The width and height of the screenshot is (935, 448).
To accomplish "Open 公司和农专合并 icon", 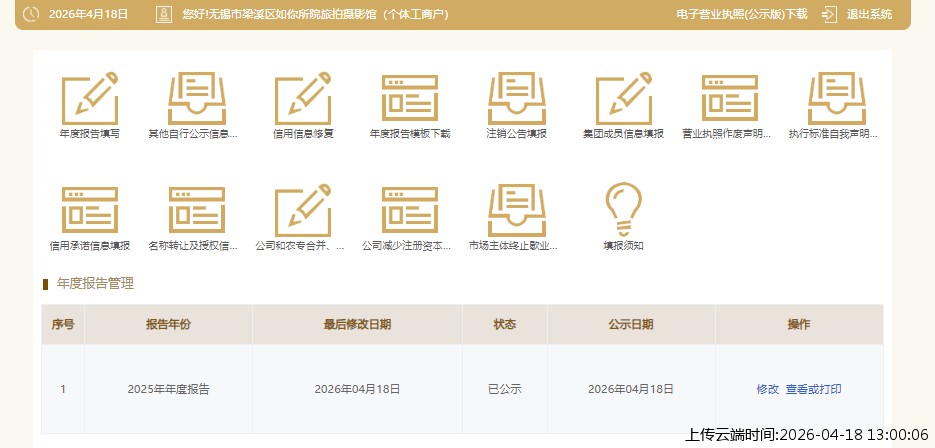I will 303,210.
